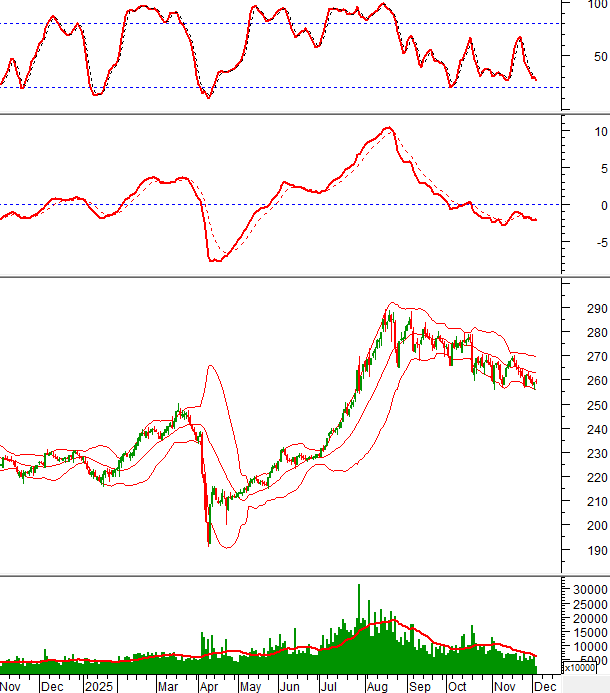This screenshot has width=610, height=693.
Task: Select the May label on time axis
Action: point(249,687)
